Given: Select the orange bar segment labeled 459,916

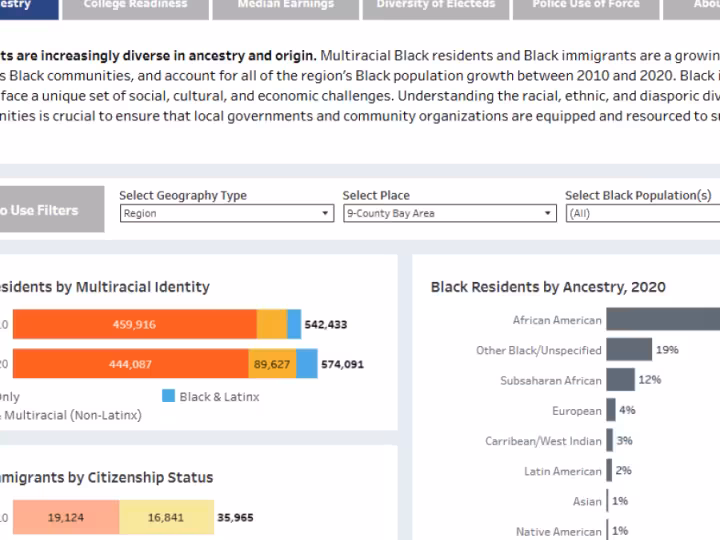Looking at the screenshot, I should [134, 324].
